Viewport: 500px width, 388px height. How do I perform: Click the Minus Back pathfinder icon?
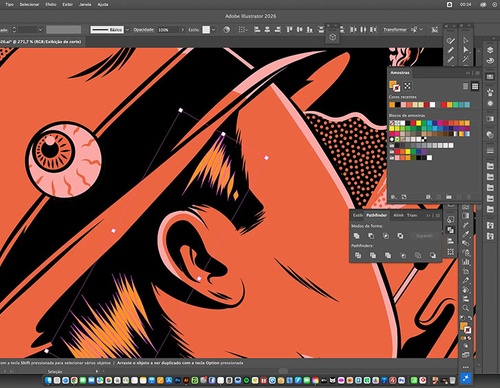coord(433,255)
